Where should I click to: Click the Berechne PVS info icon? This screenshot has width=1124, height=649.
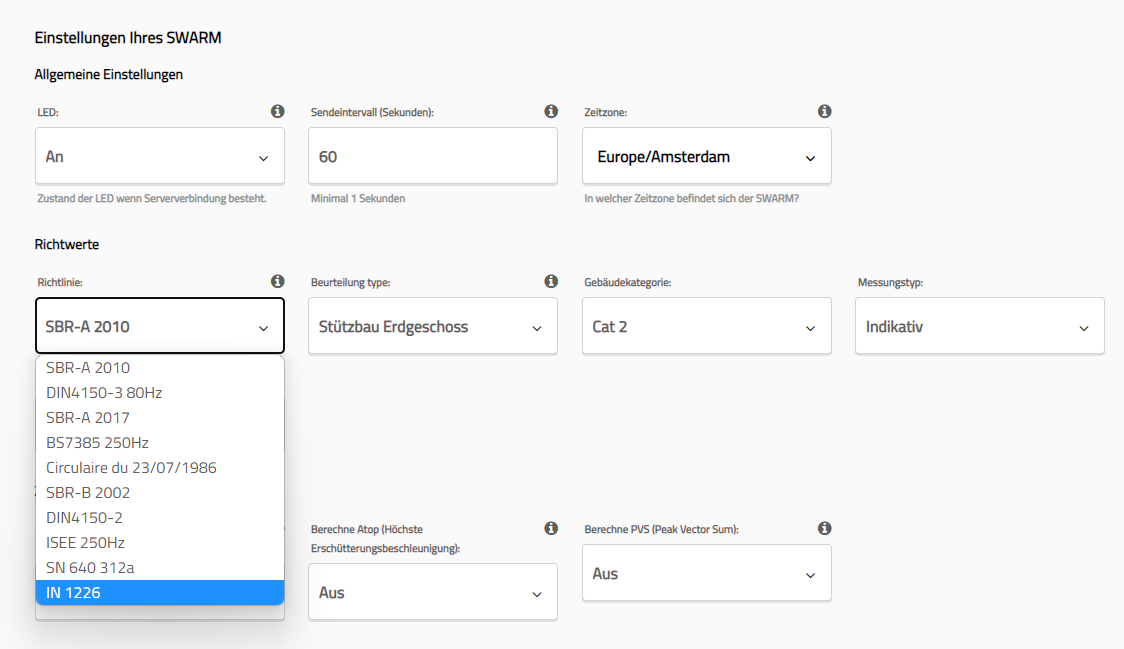pos(824,528)
